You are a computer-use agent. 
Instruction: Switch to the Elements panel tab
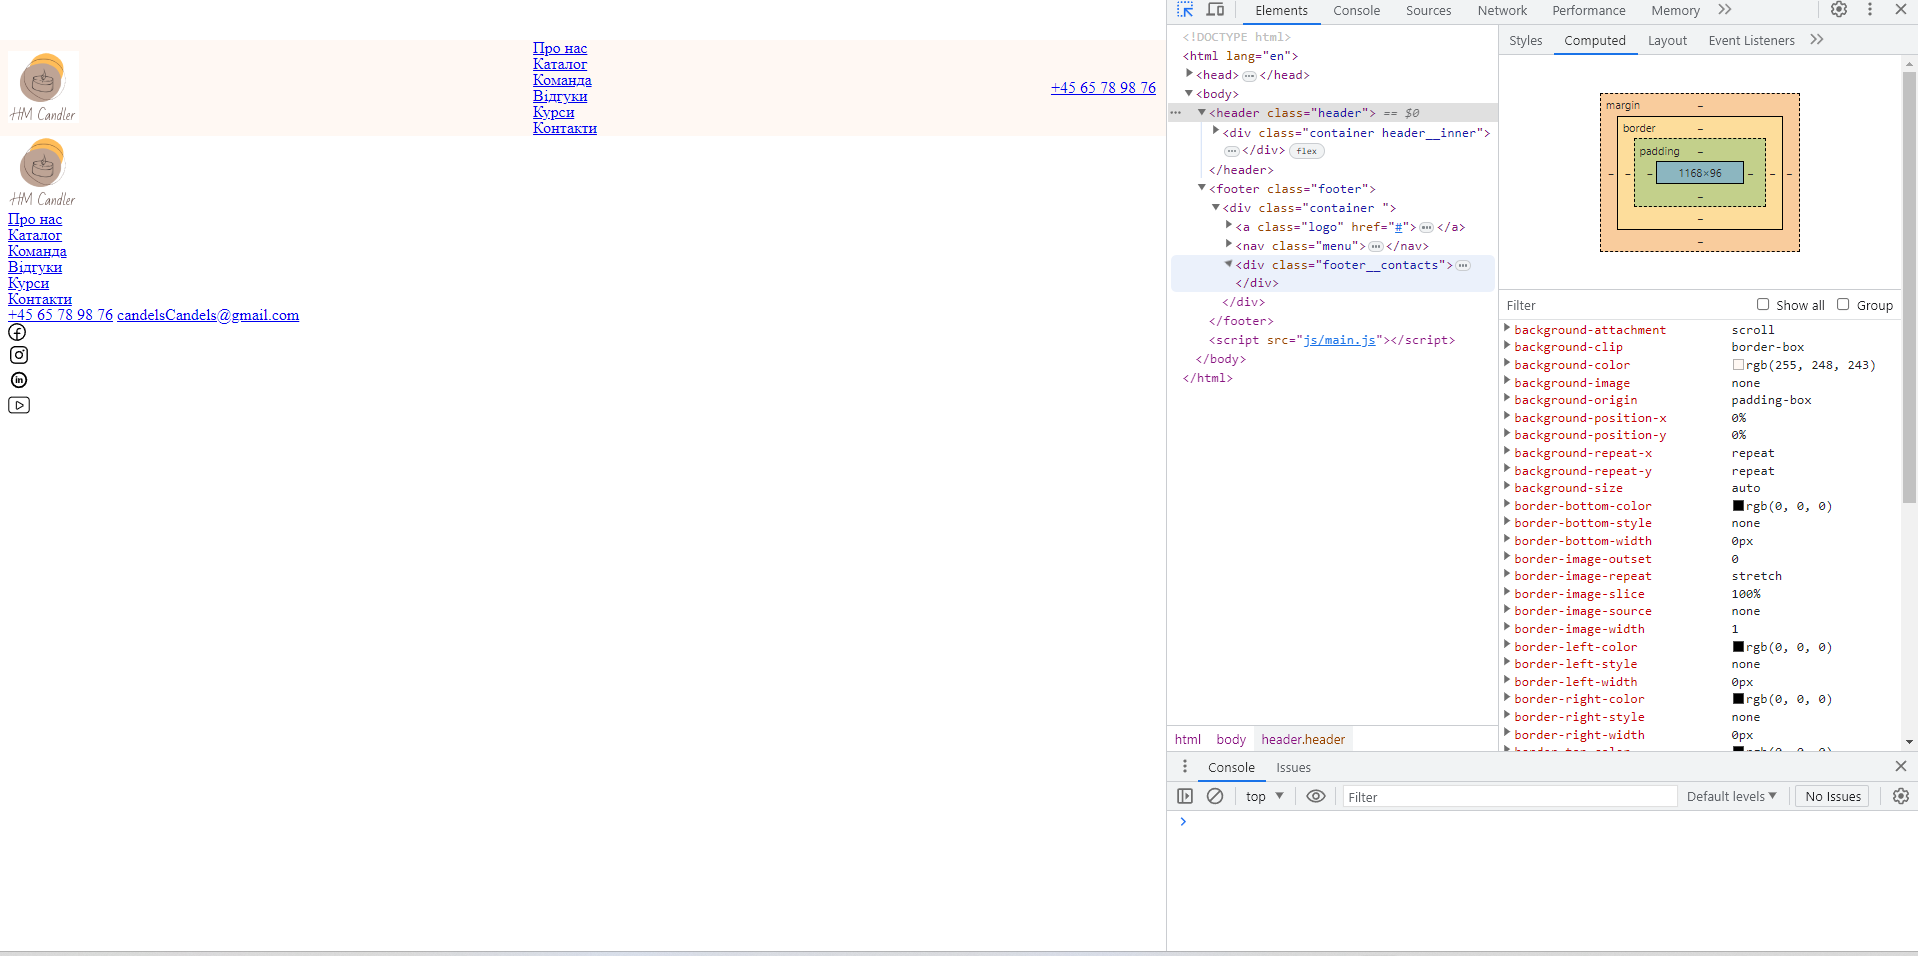click(x=1281, y=11)
